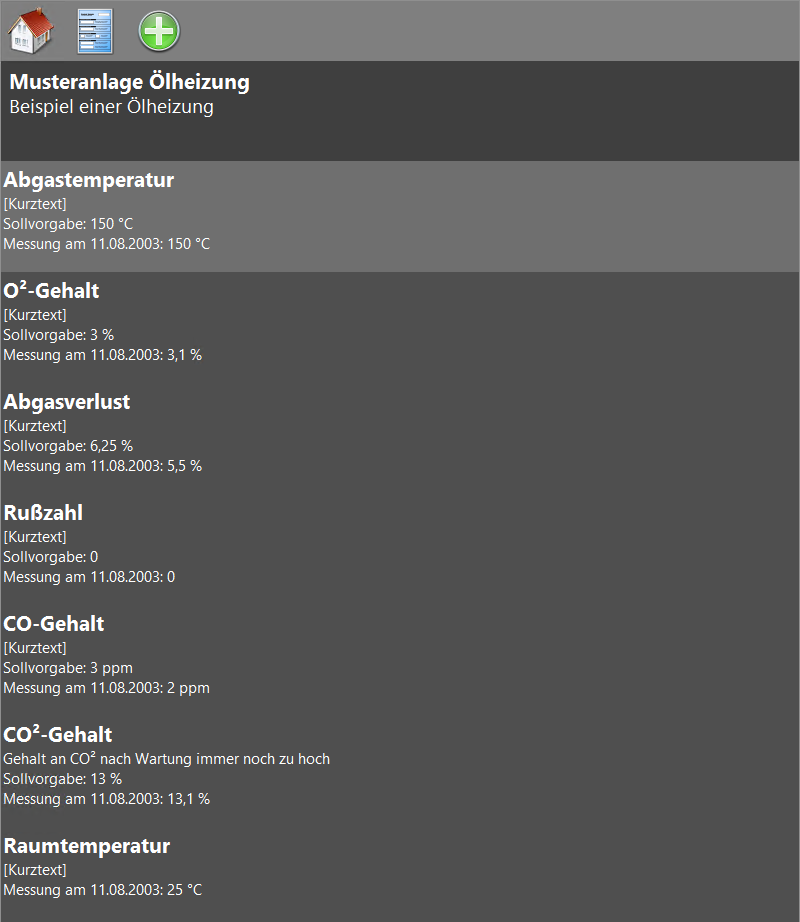Screen dimensions: 800x922
Task: Click the Rußzahl measurement from 11.08.2003
Action: pyautogui.click(x=89, y=577)
